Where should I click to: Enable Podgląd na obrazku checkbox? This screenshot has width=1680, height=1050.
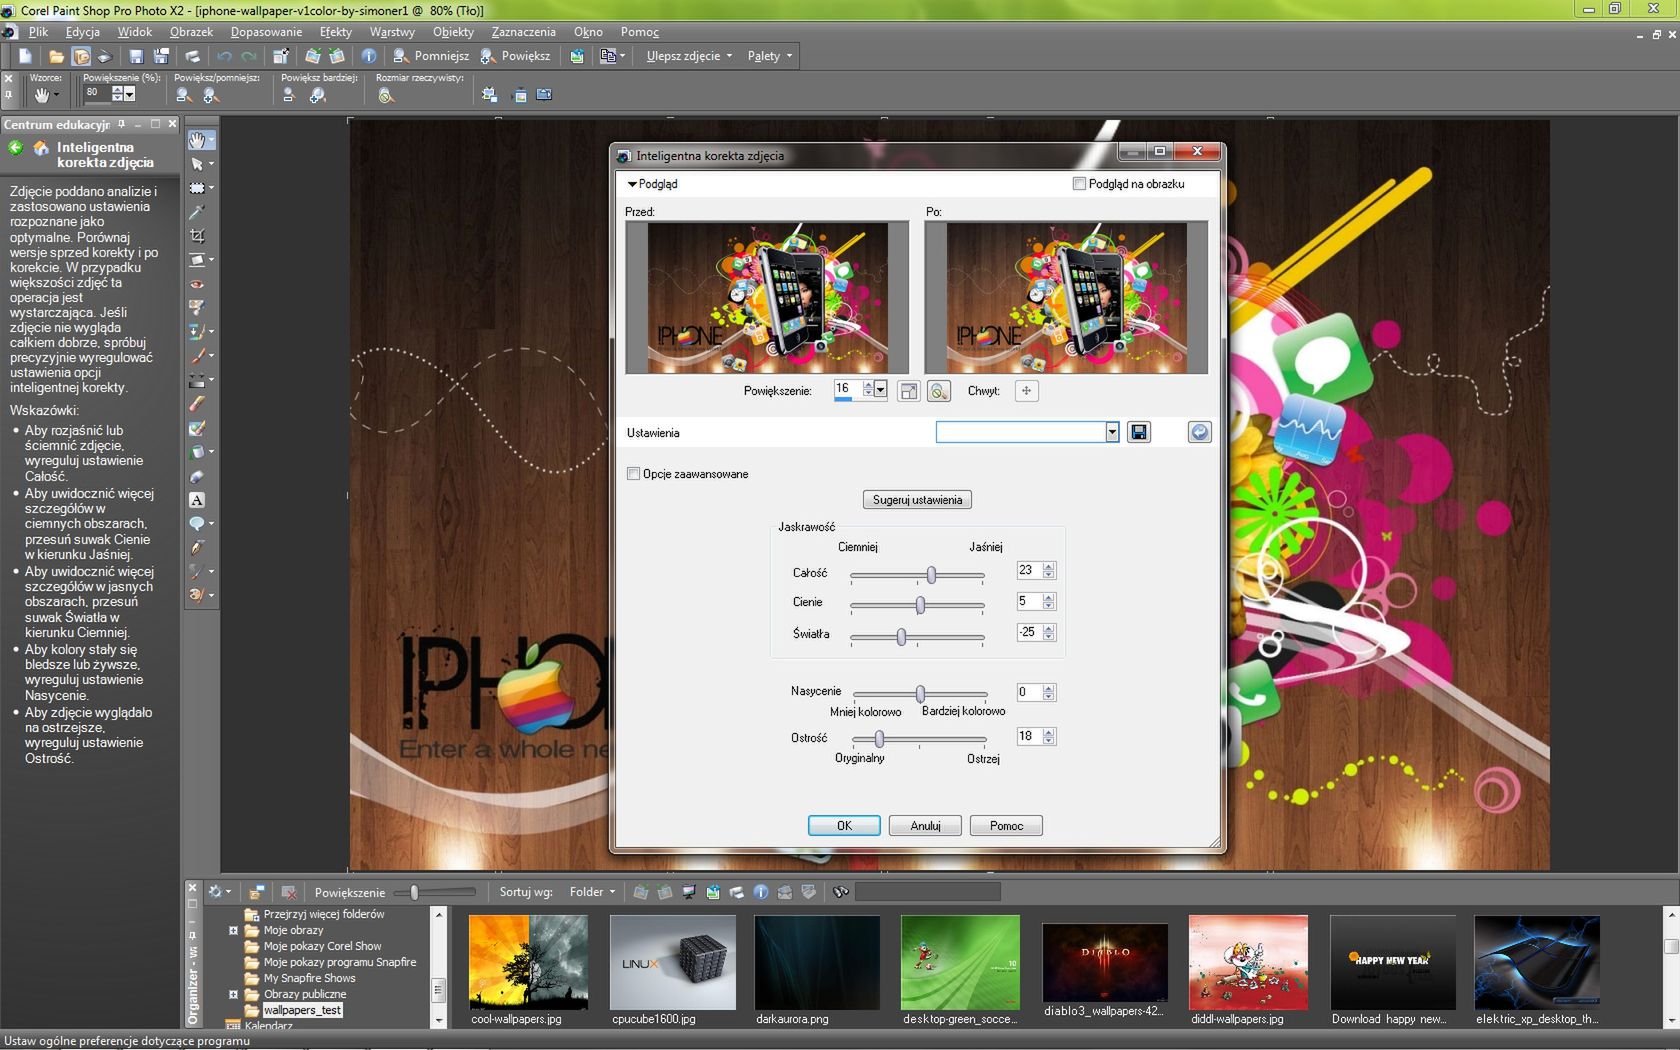(1079, 184)
